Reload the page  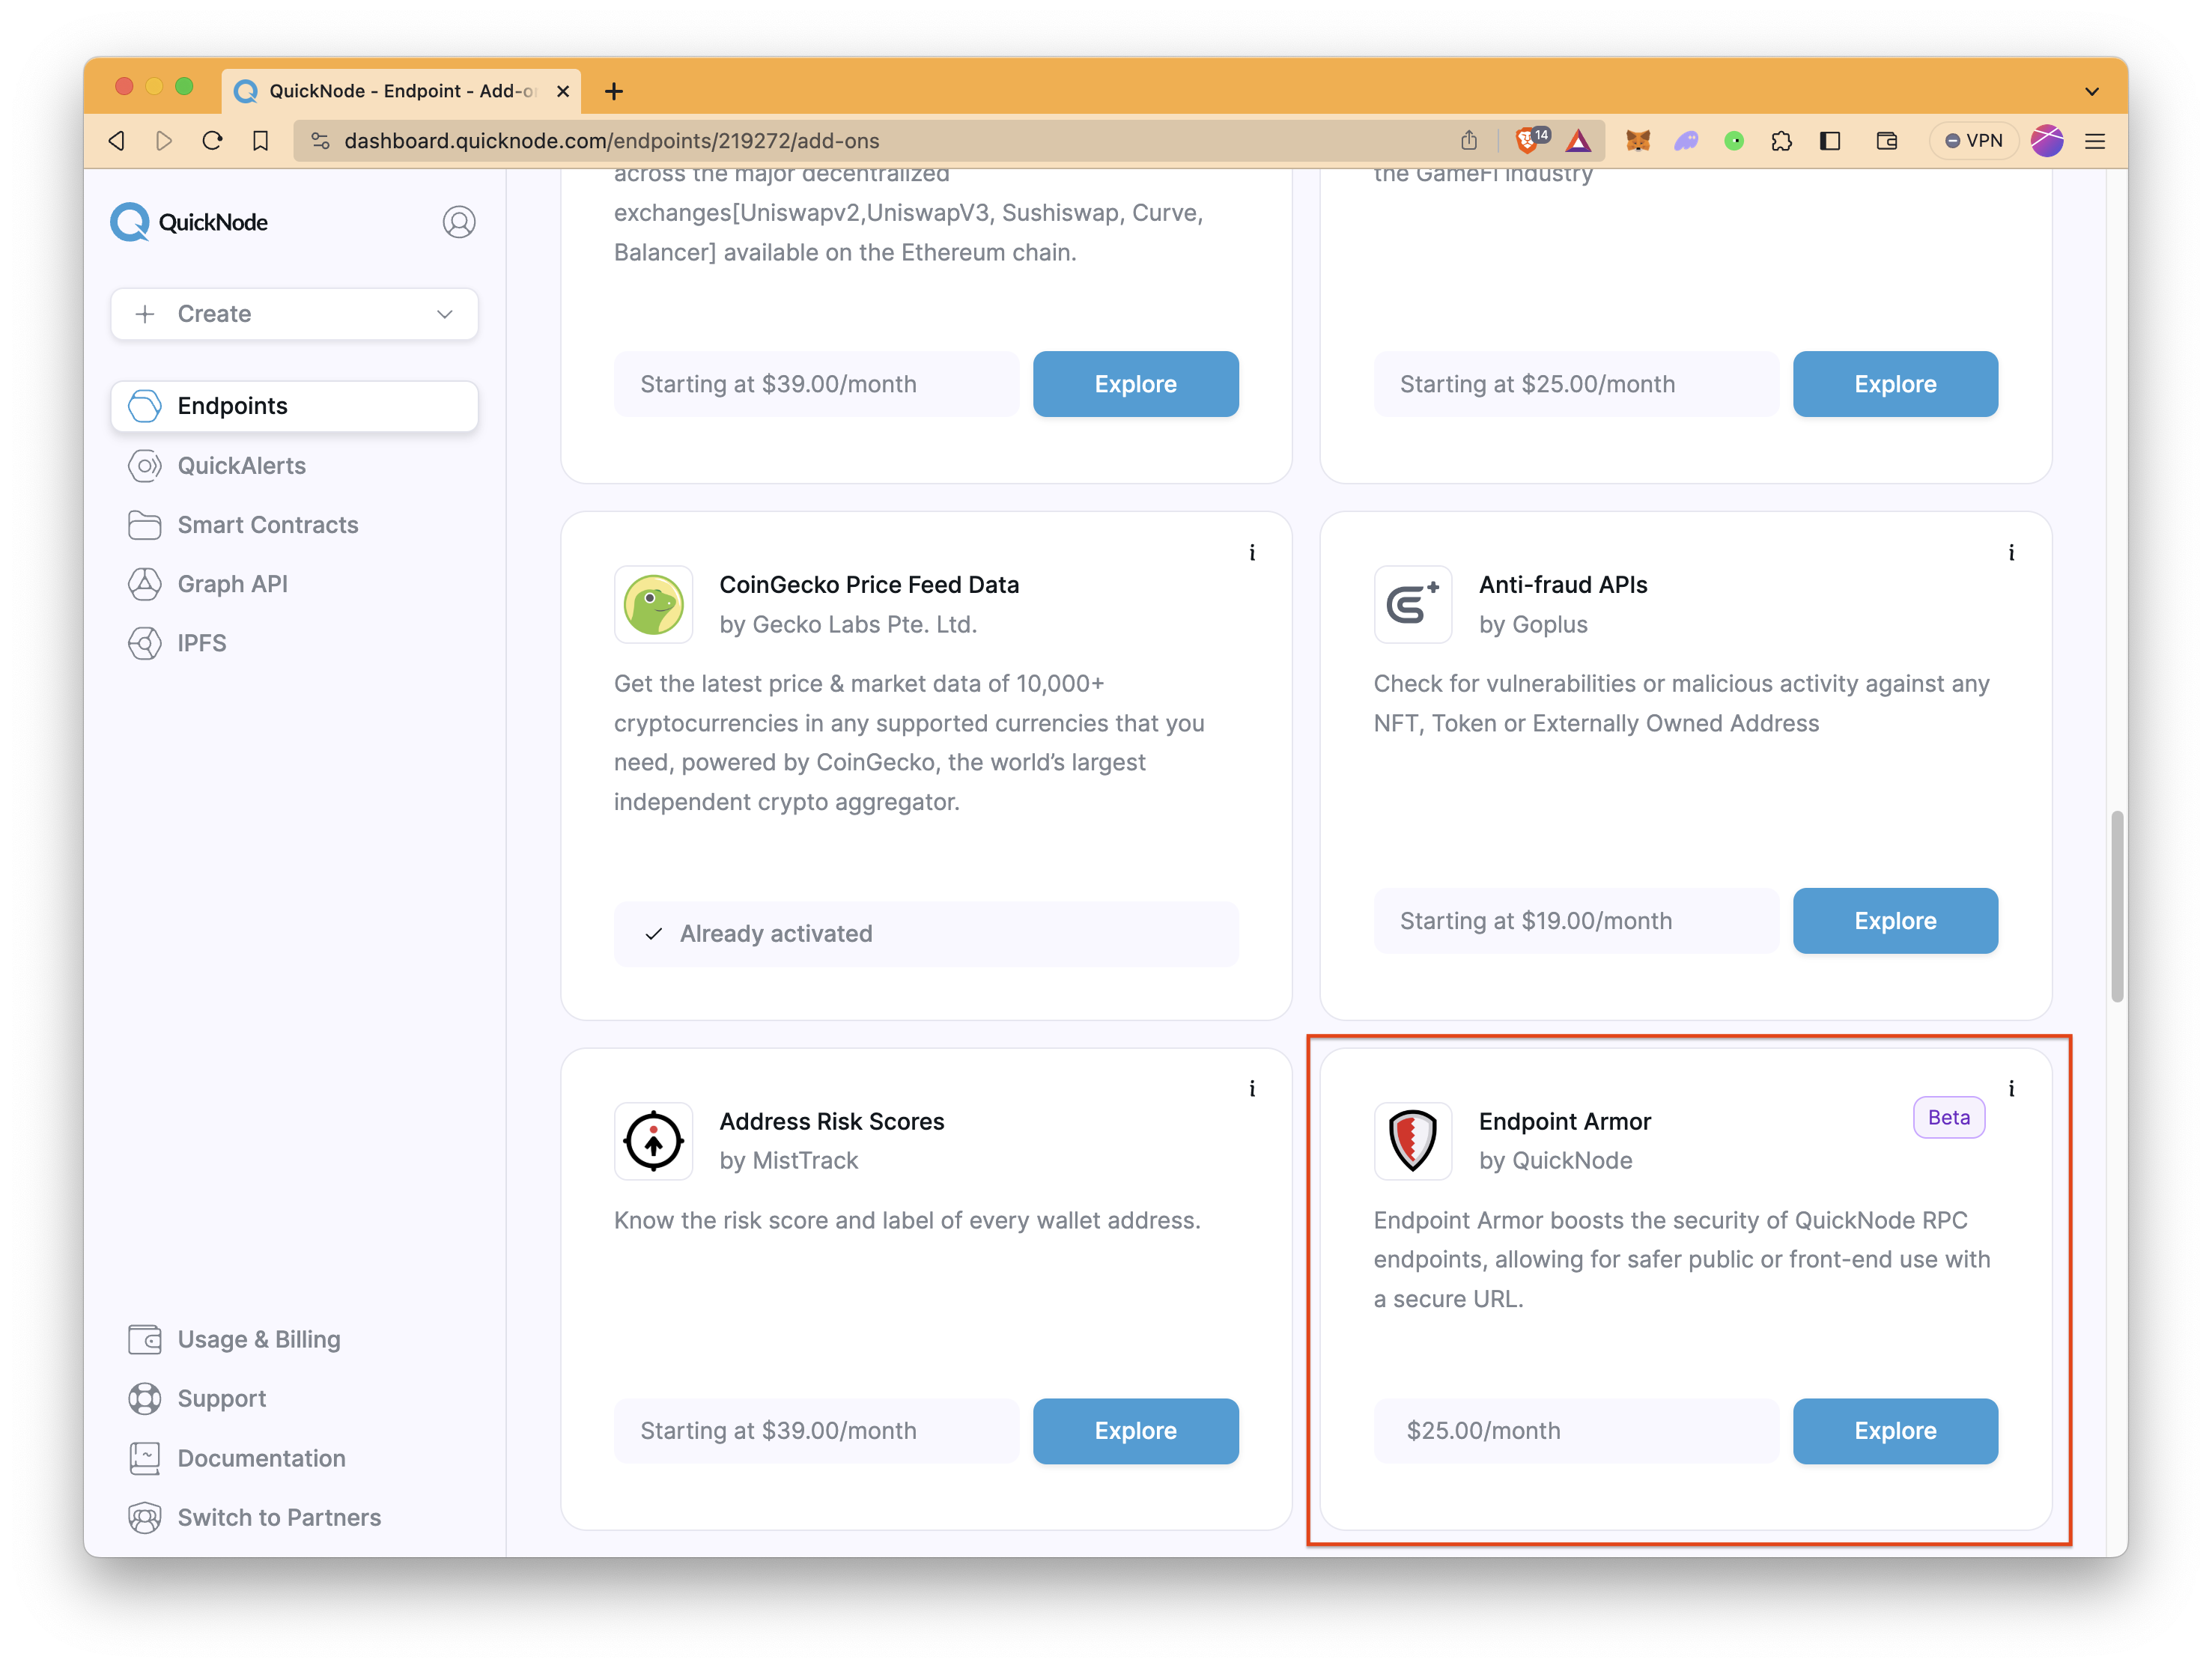[212, 141]
